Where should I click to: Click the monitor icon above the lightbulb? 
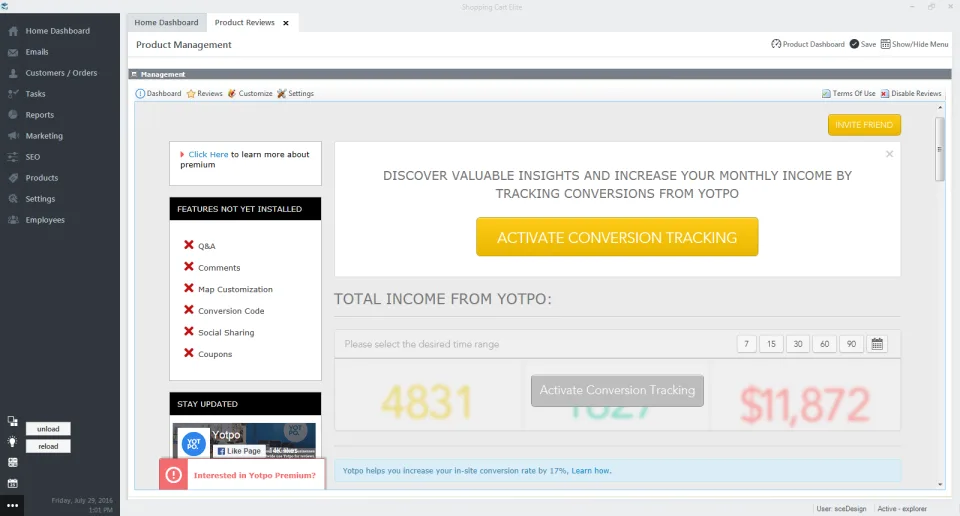click(12, 421)
